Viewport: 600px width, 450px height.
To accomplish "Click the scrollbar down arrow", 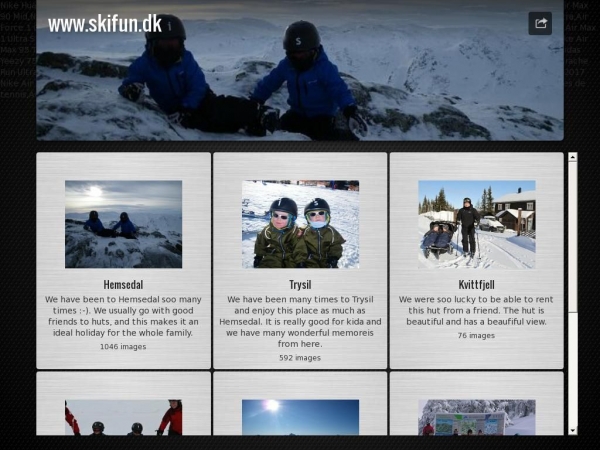I will 573,430.
